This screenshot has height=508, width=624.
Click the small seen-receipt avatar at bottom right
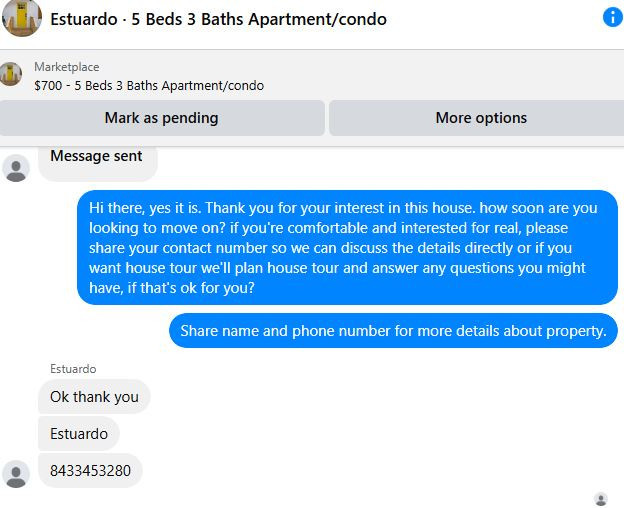tap(601, 499)
